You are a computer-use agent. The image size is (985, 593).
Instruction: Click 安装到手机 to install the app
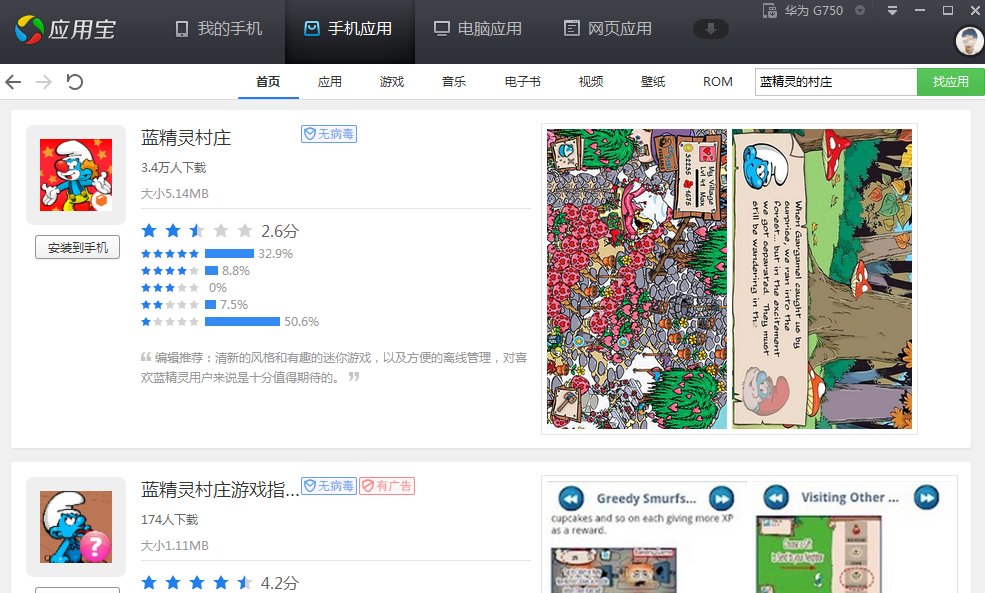point(77,247)
